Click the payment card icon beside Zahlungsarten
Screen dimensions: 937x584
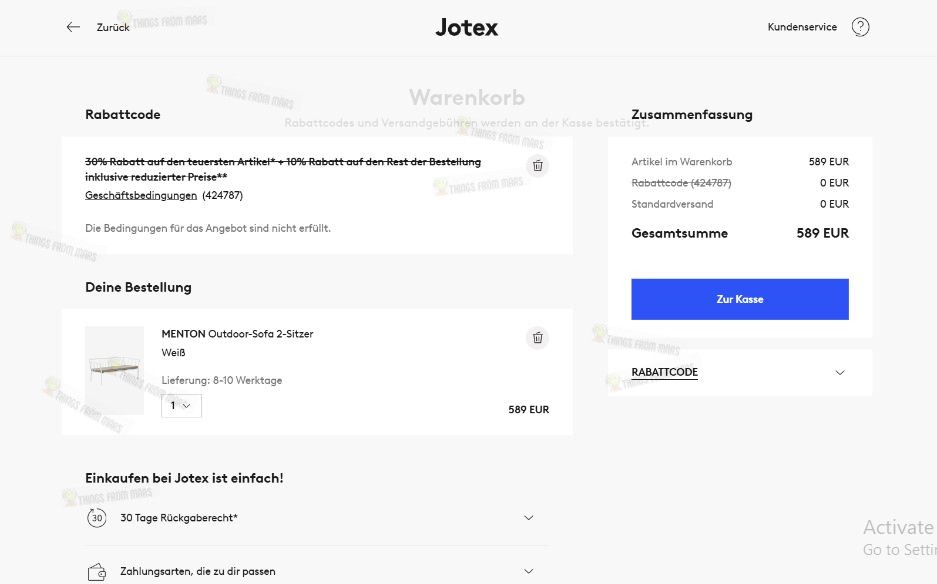97,570
